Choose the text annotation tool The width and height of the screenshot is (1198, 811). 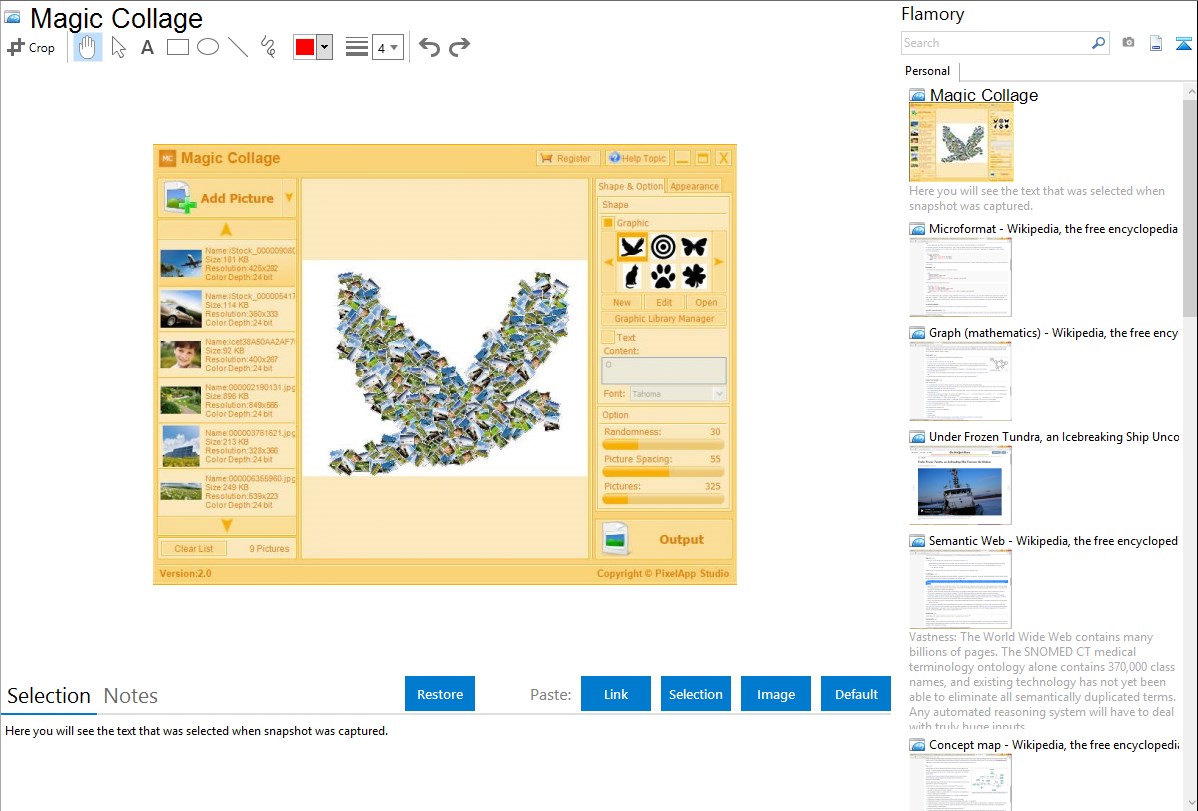(x=147, y=47)
